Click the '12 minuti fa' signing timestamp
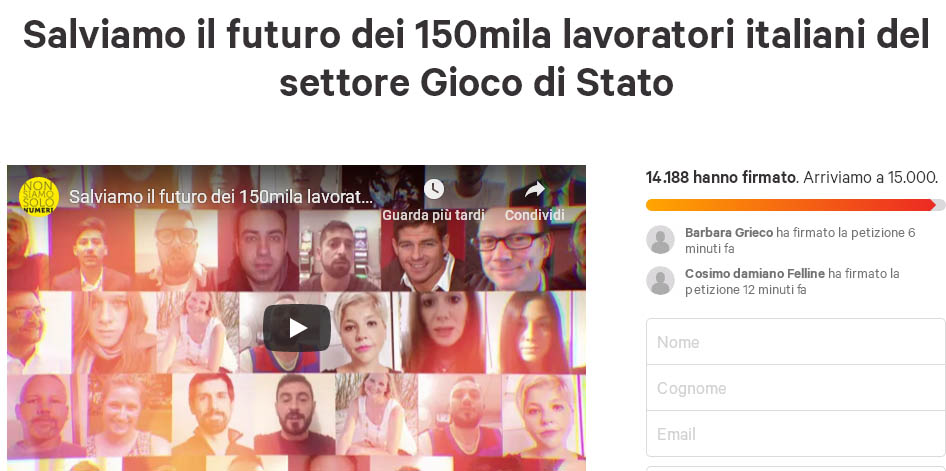The height and width of the screenshot is (471, 946). [773, 289]
